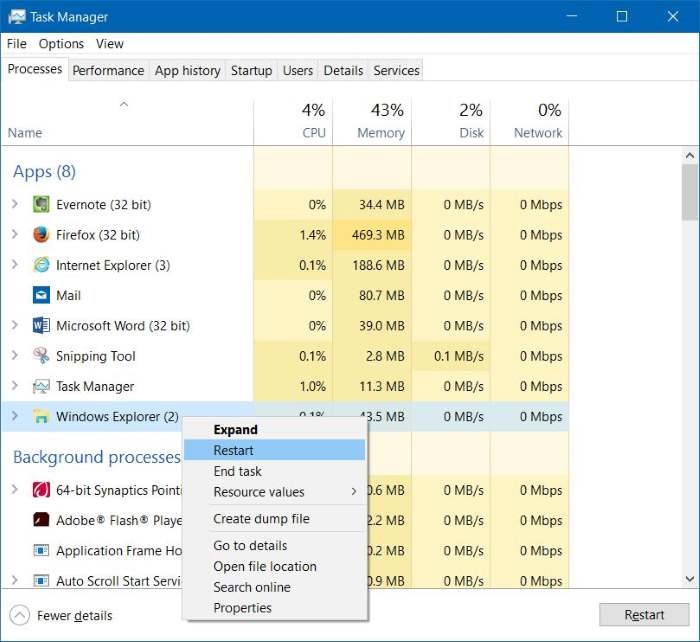Image resolution: width=700 pixels, height=642 pixels.
Task: Open the View menu
Action: (x=109, y=44)
